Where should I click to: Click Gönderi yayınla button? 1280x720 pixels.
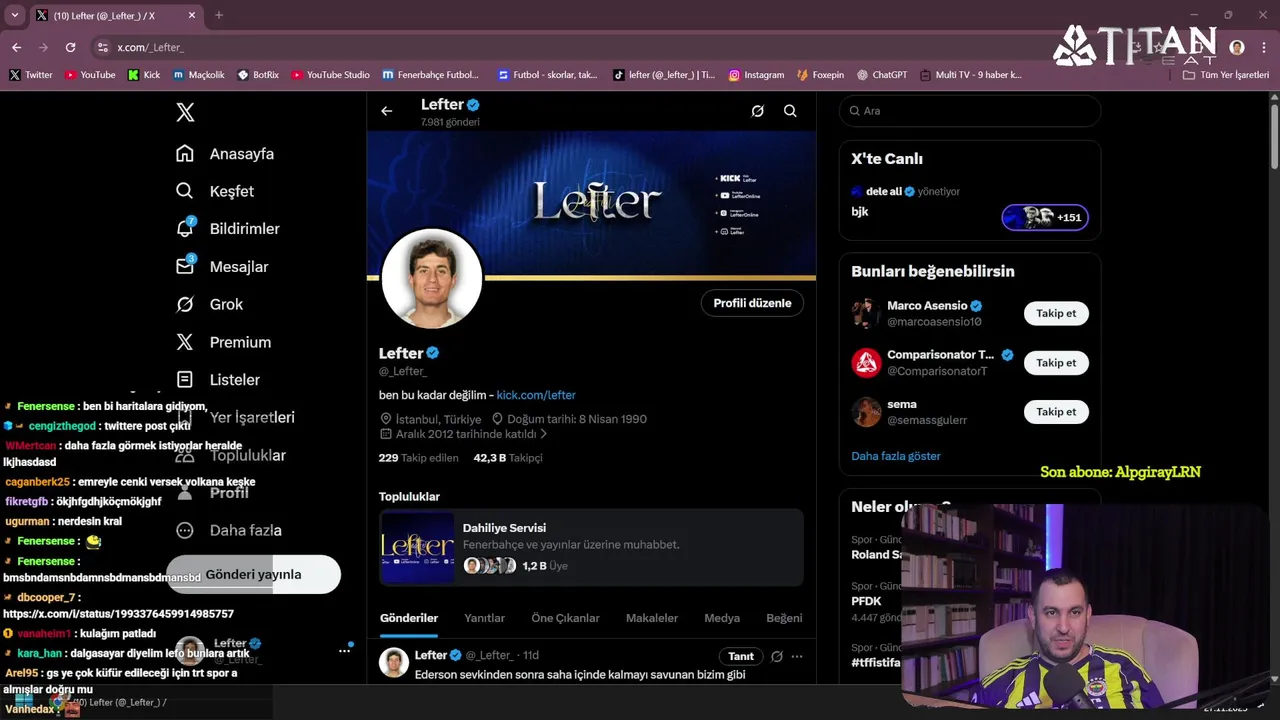tap(253, 575)
